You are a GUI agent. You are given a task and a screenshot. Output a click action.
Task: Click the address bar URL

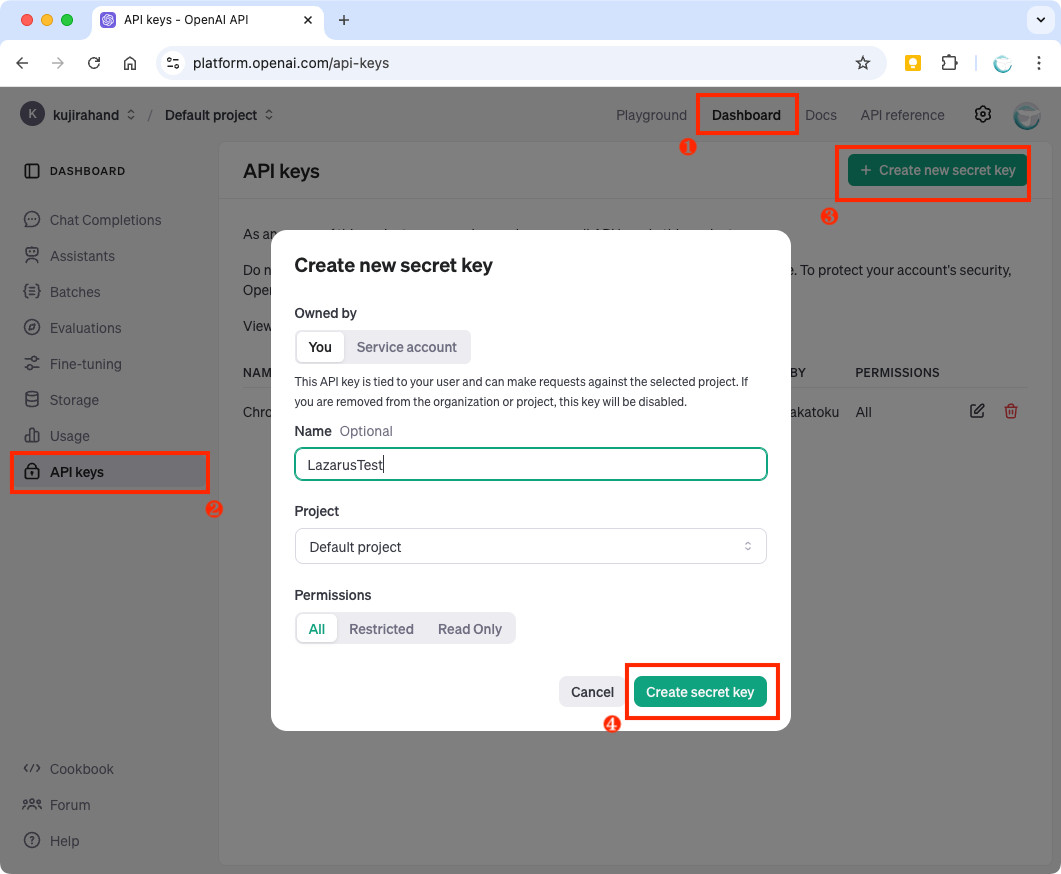[x=291, y=63]
